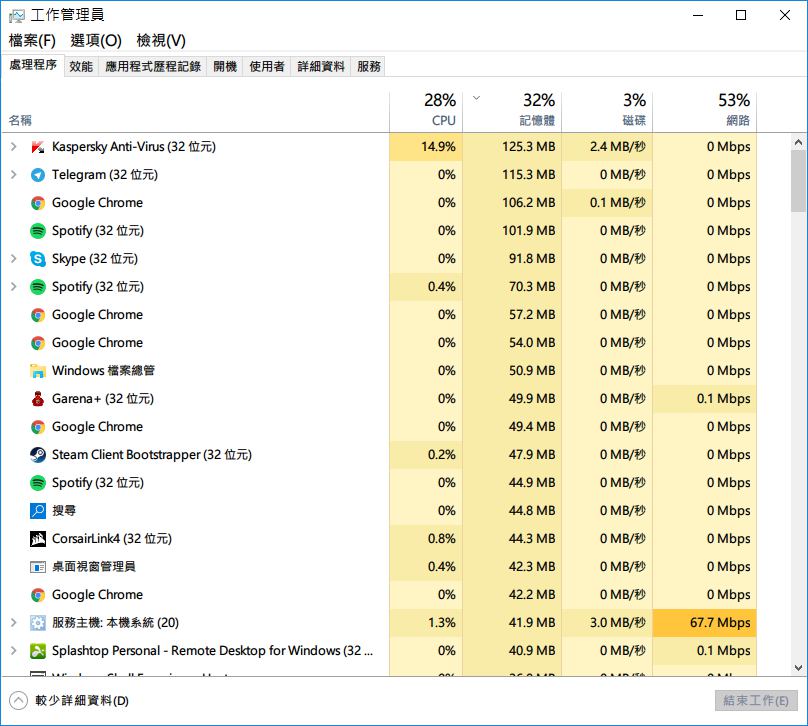The image size is (808, 726).
Task: Click the Garena+ process icon
Action: pos(38,399)
